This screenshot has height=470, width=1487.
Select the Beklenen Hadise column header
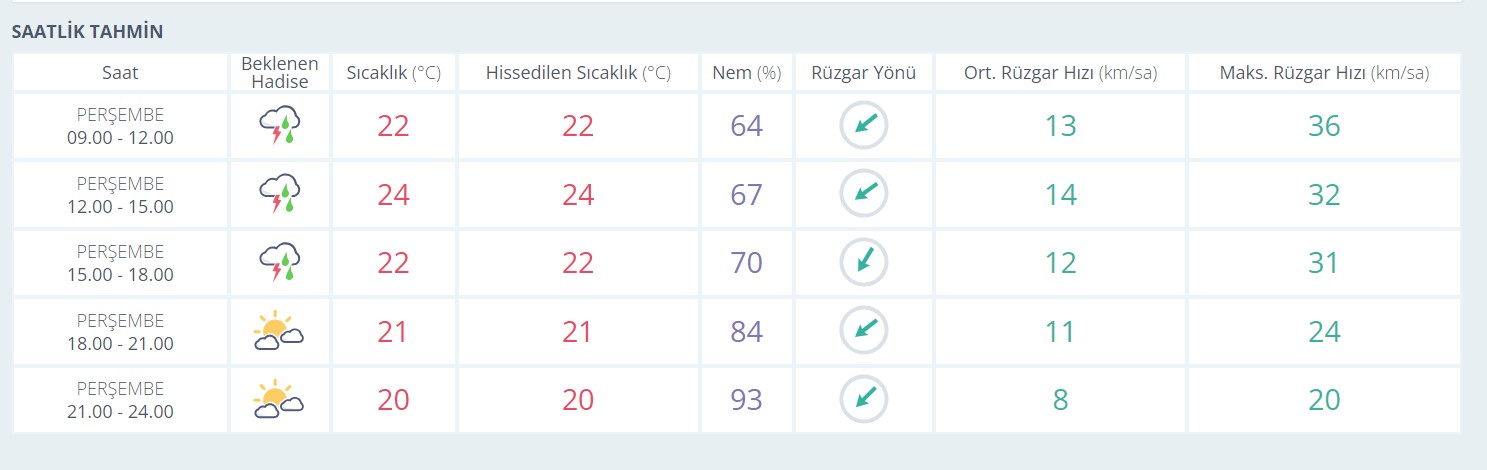280,73
